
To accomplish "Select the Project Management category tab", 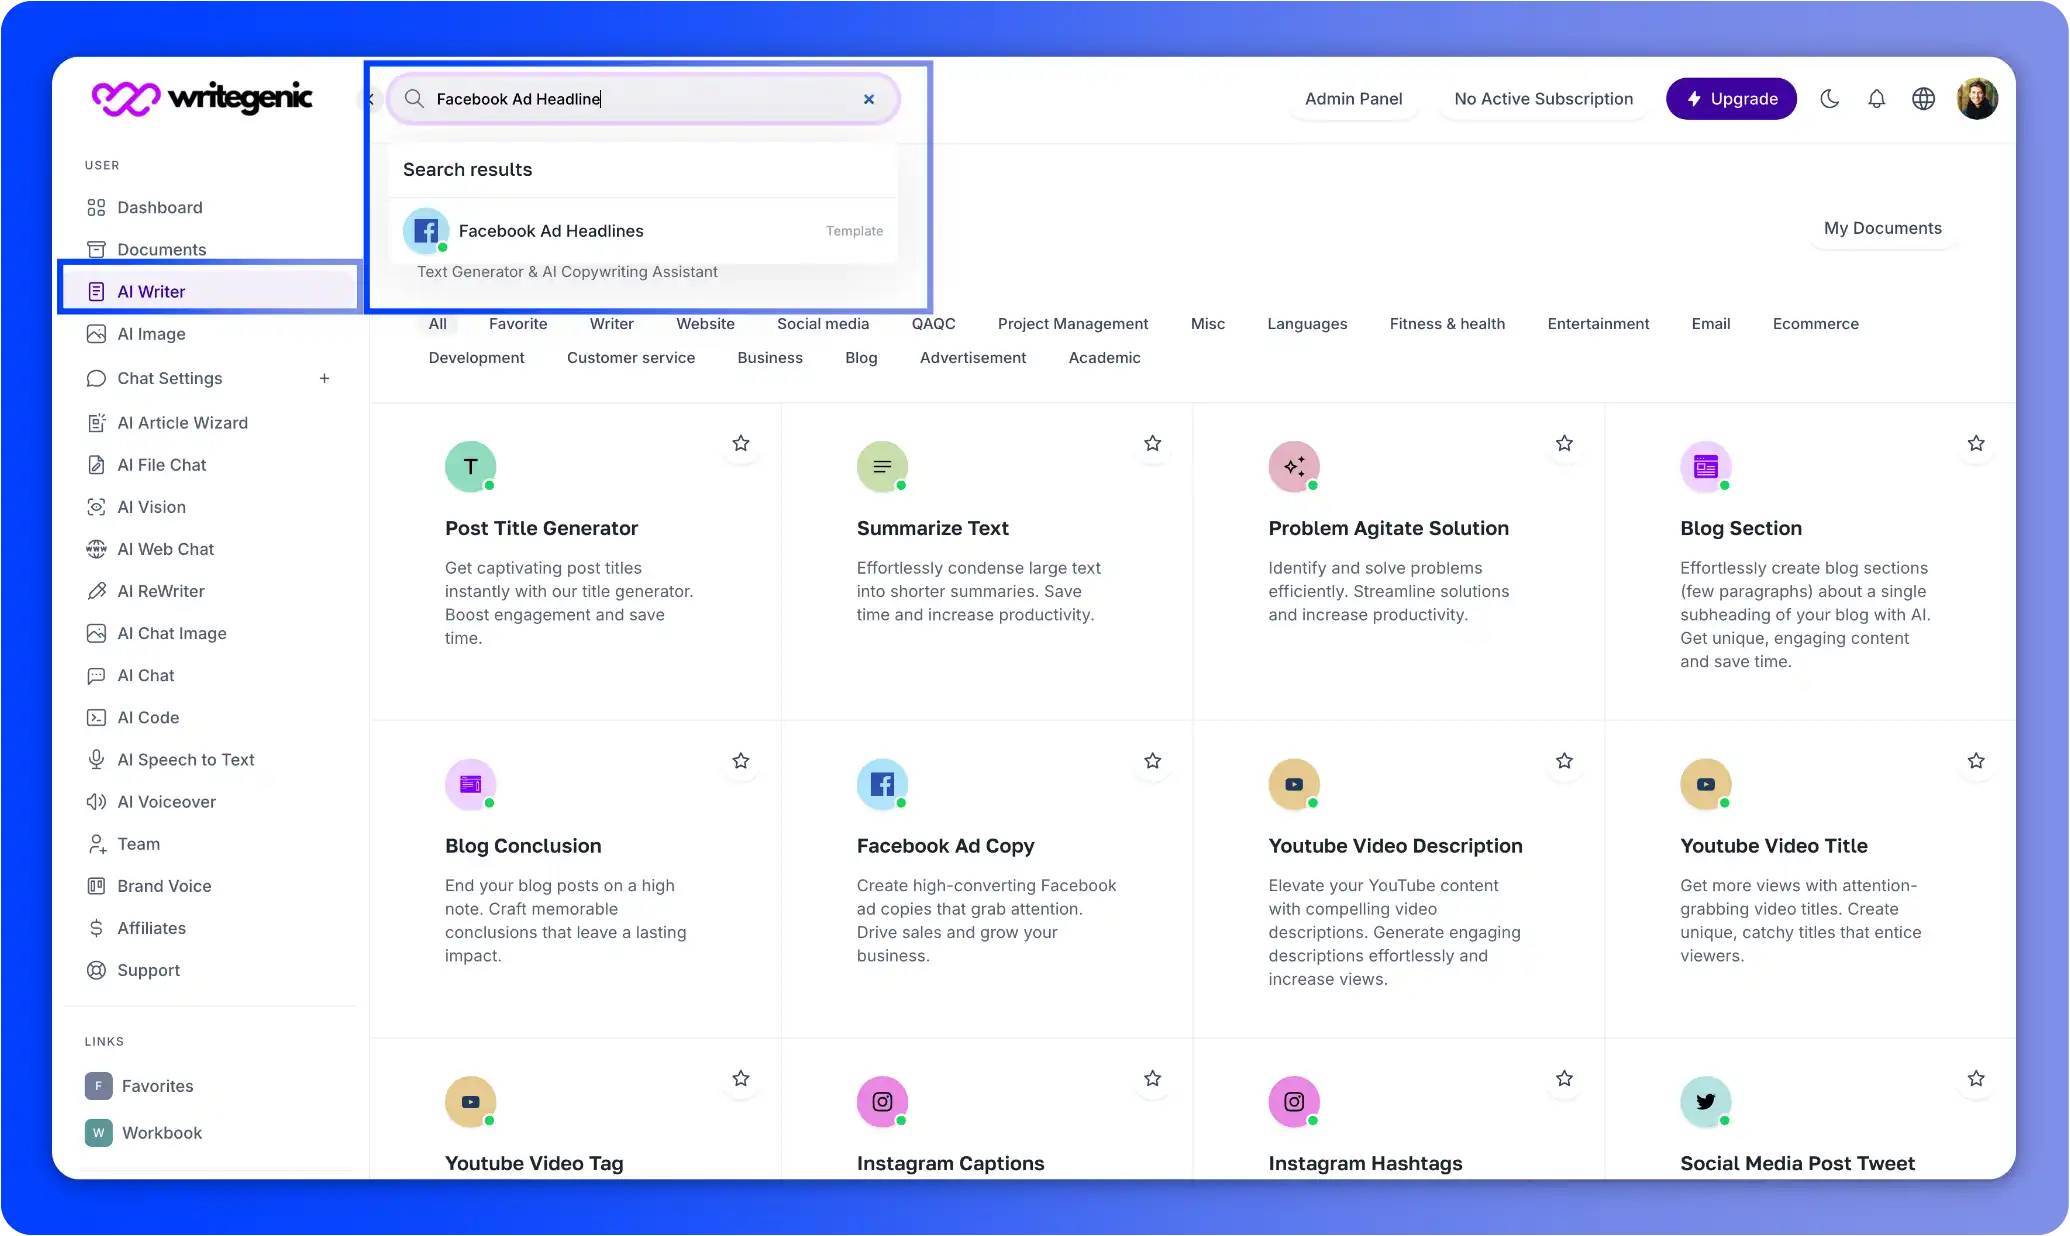I will 1073,324.
